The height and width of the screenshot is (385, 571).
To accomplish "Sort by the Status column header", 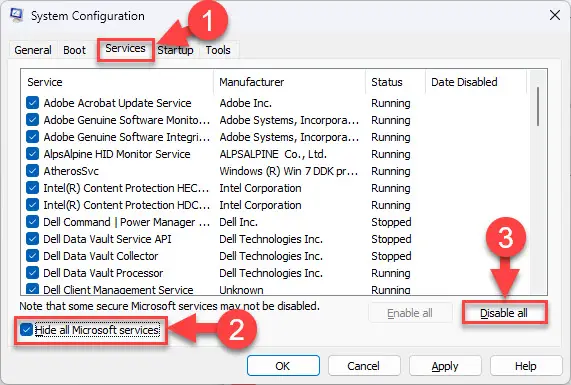I will click(x=395, y=82).
